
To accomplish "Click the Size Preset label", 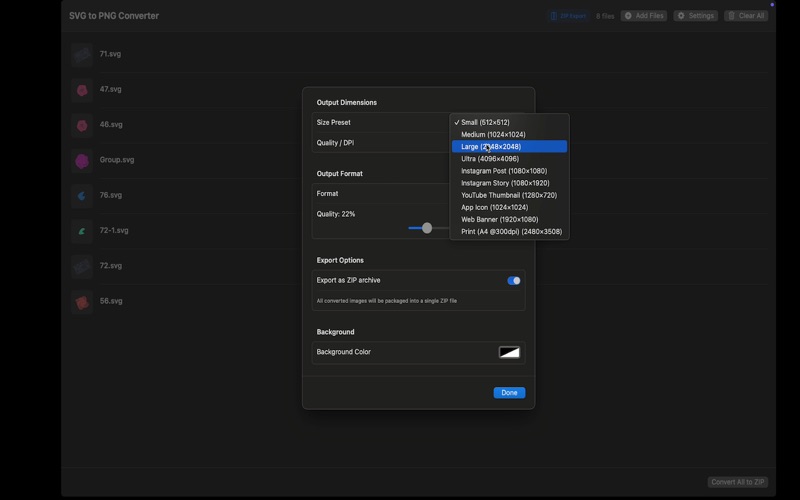I will tap(333, 122).
